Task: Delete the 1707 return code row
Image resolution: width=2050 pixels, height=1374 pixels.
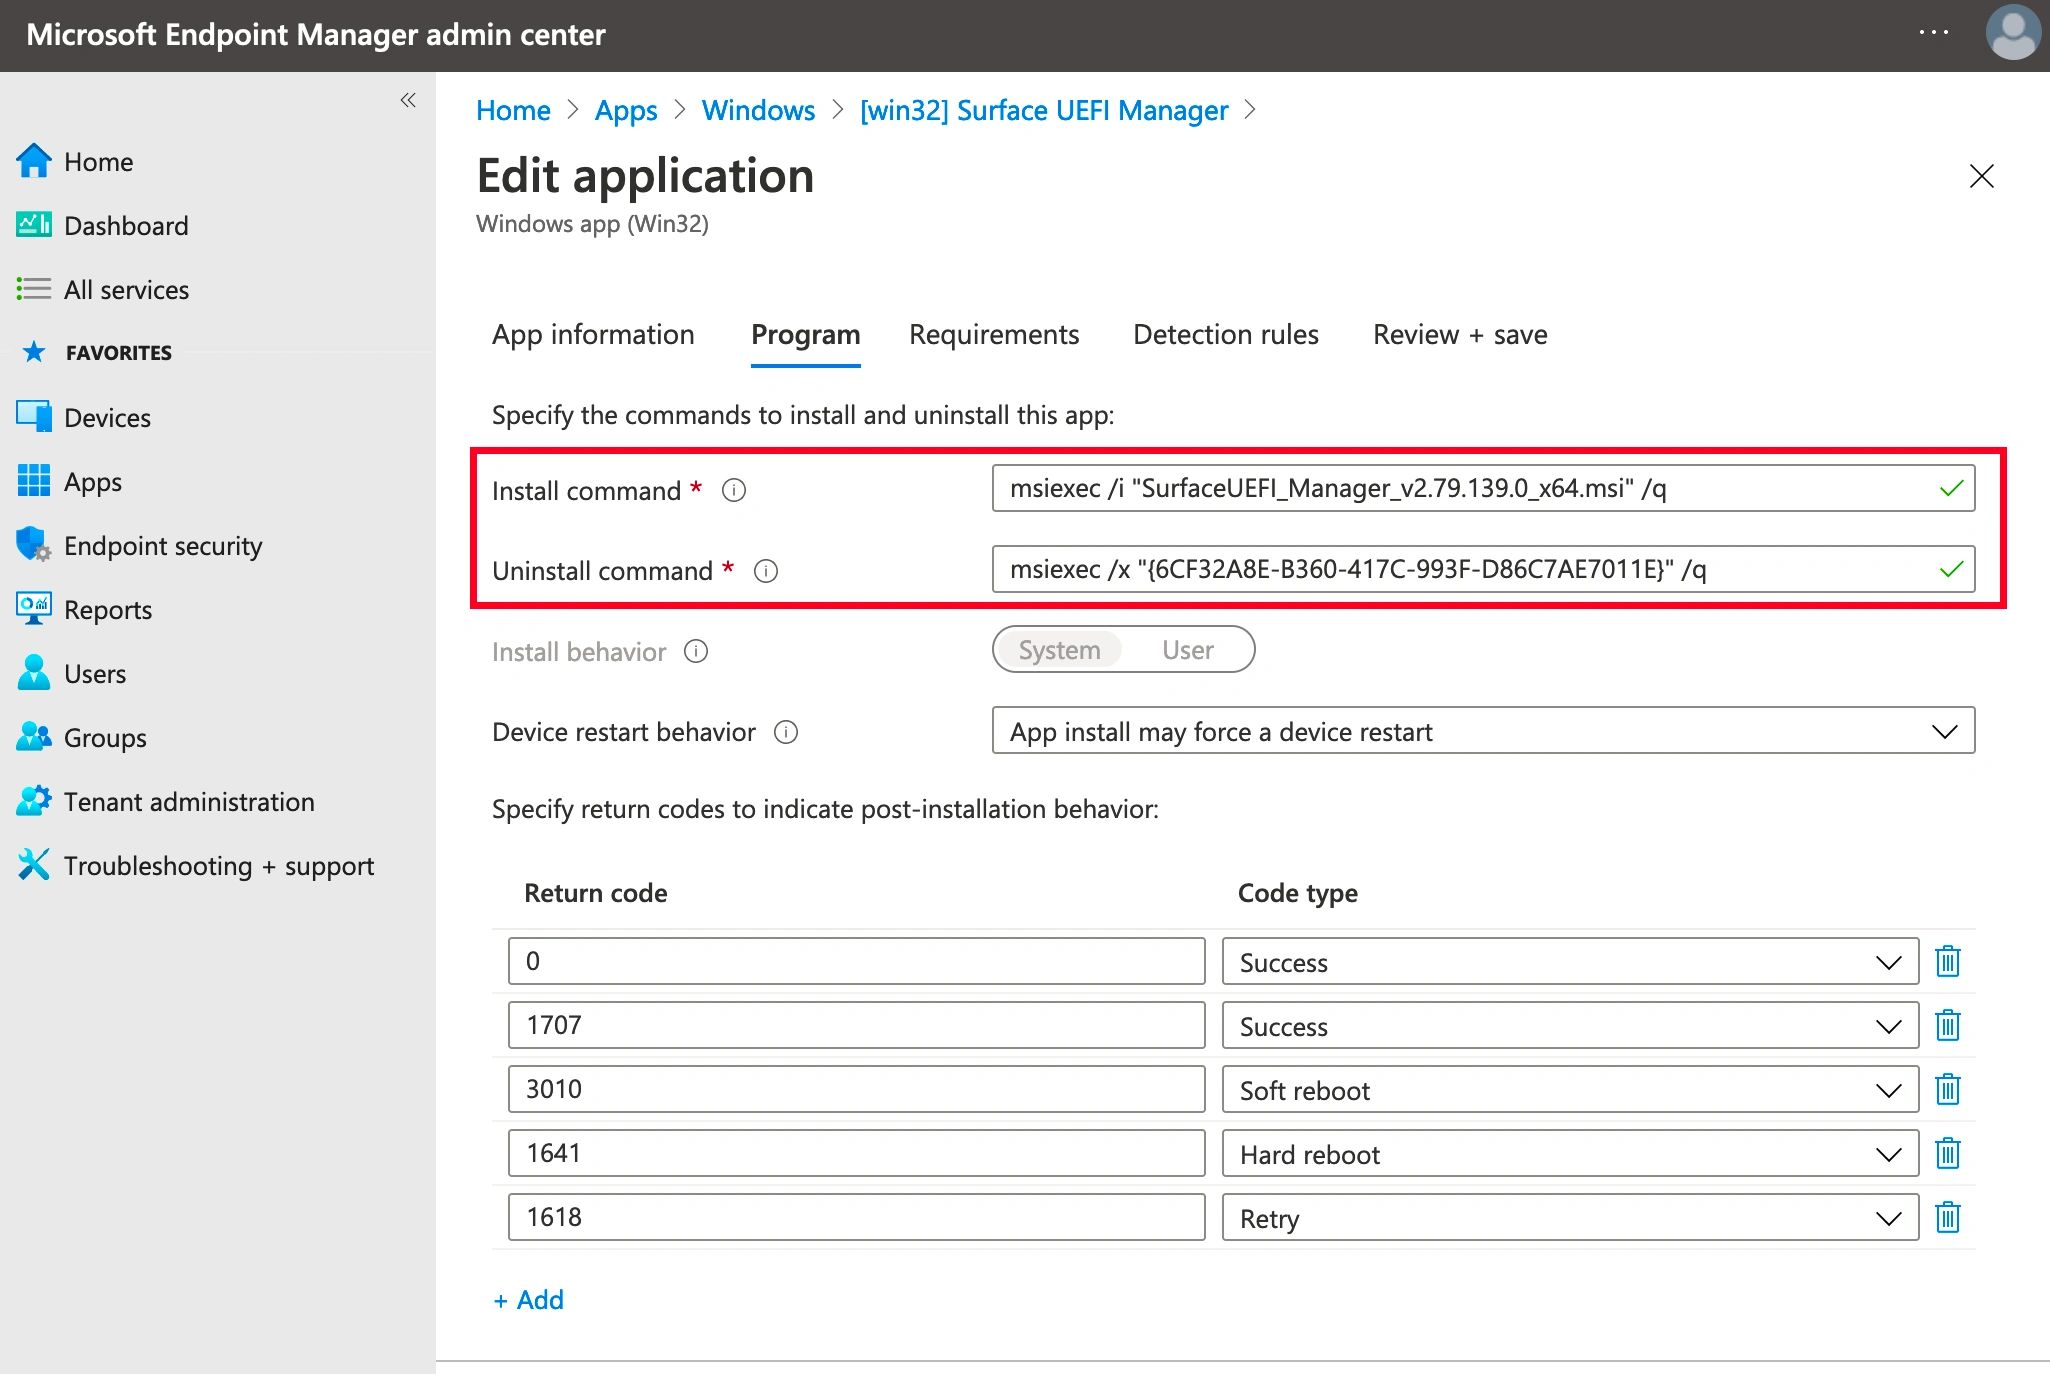Action: click(x=1947, y=1025)
